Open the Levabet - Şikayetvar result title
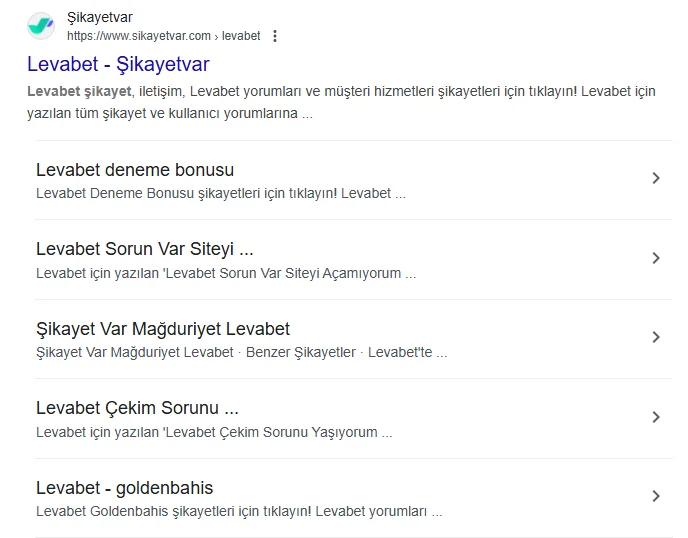The height and width of the screenshot is (538, 688). pyautogui.click(x=118, y=64)
